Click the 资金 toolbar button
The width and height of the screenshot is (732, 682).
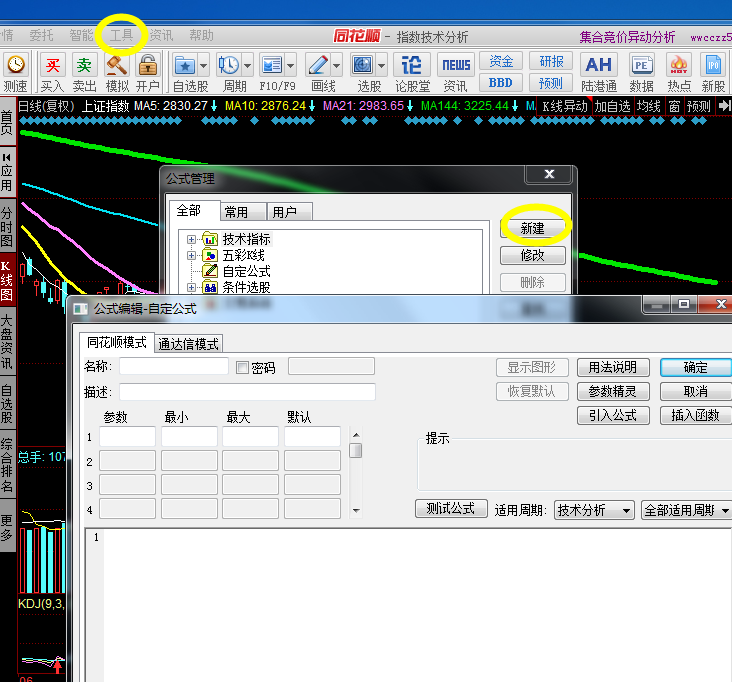tap(501, 61)
